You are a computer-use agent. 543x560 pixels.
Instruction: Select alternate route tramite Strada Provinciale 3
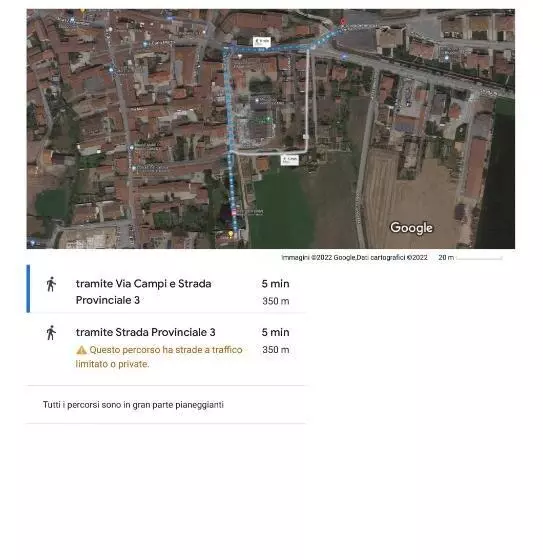pyautogui.click(x=166, y=350)
